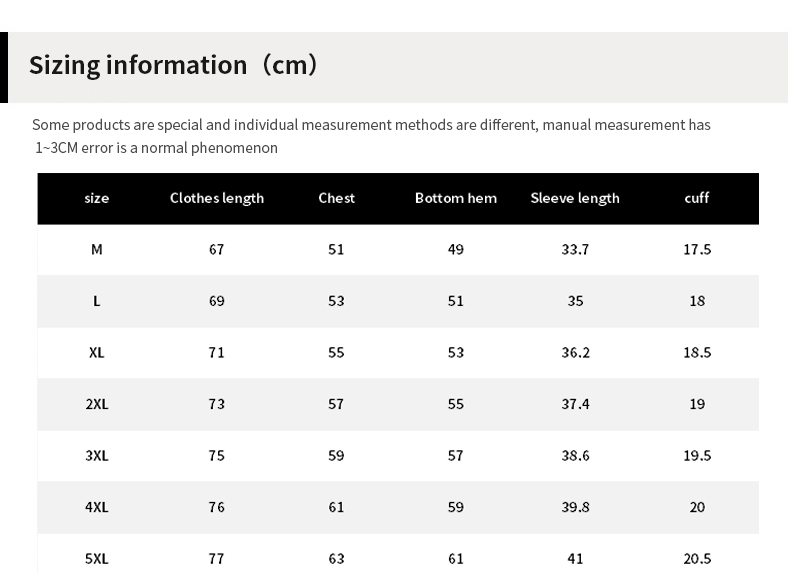
Task: Click the measurement error disclaimer text
Action: point(371,136)
